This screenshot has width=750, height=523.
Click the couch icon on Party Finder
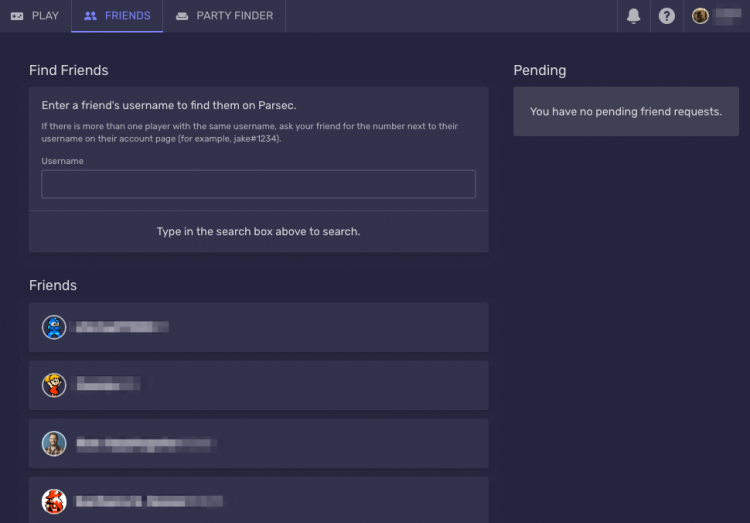(182, 16)
